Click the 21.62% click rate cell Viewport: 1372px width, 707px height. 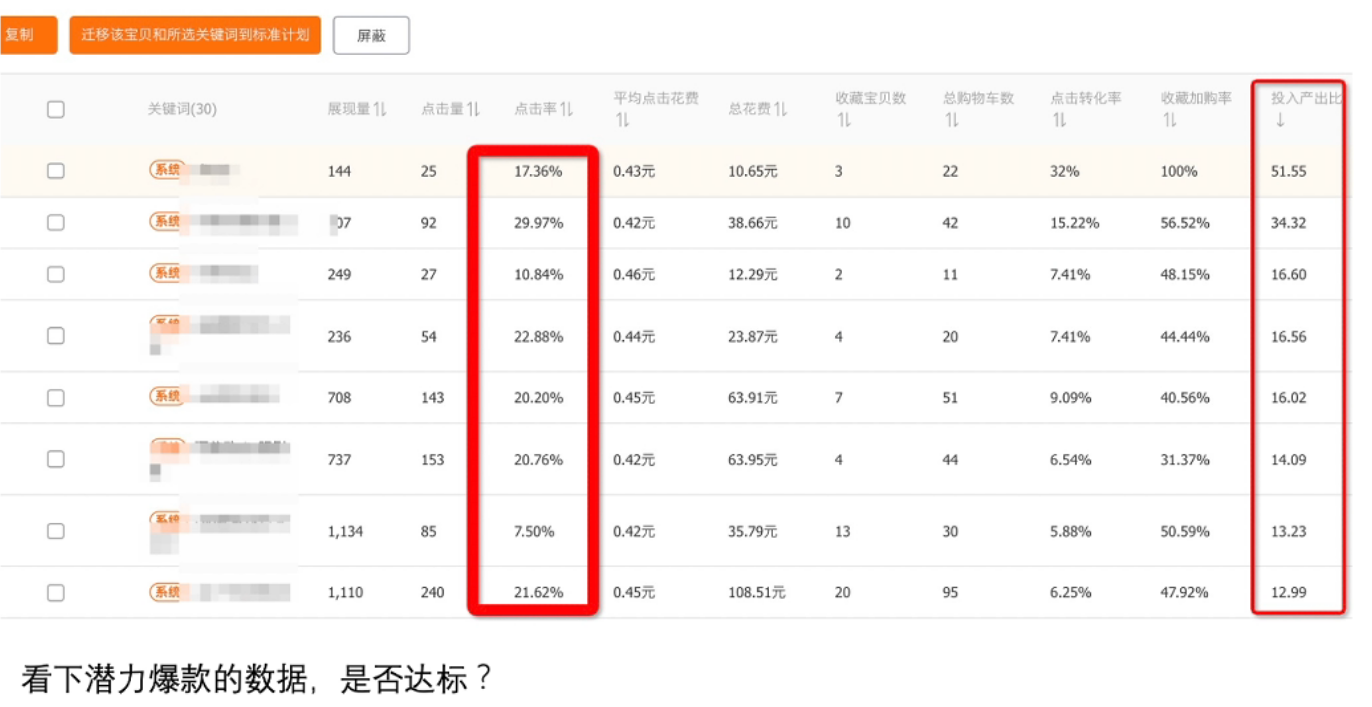click(x=538, y=593)
